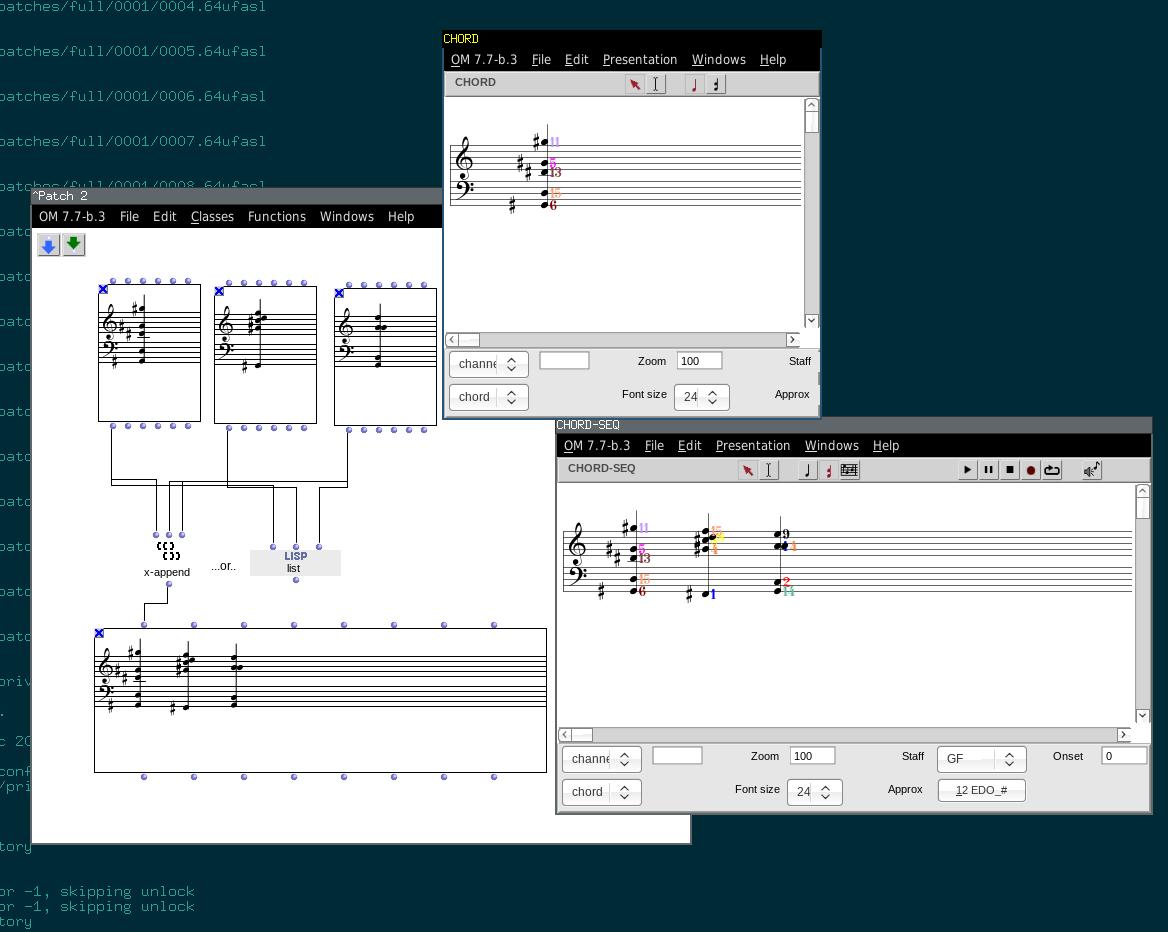The image size is (1168, 932).
Task: Click the LISP list function box
Action: (295, 562)
